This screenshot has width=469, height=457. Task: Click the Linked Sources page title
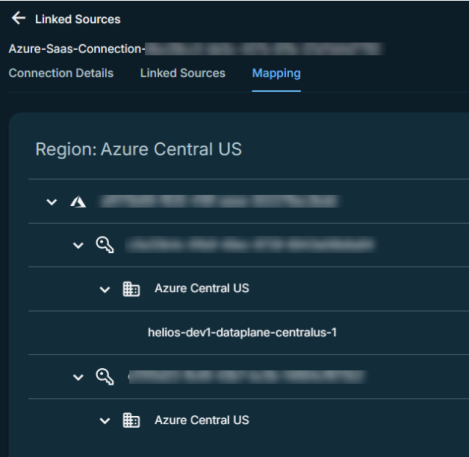pos(78,19)
